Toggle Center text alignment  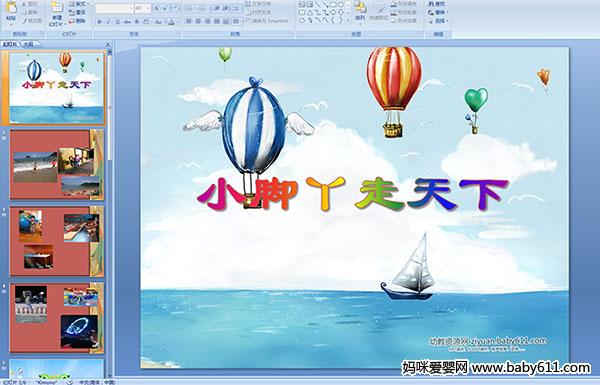pyautogui.click(x=198, y=21)
